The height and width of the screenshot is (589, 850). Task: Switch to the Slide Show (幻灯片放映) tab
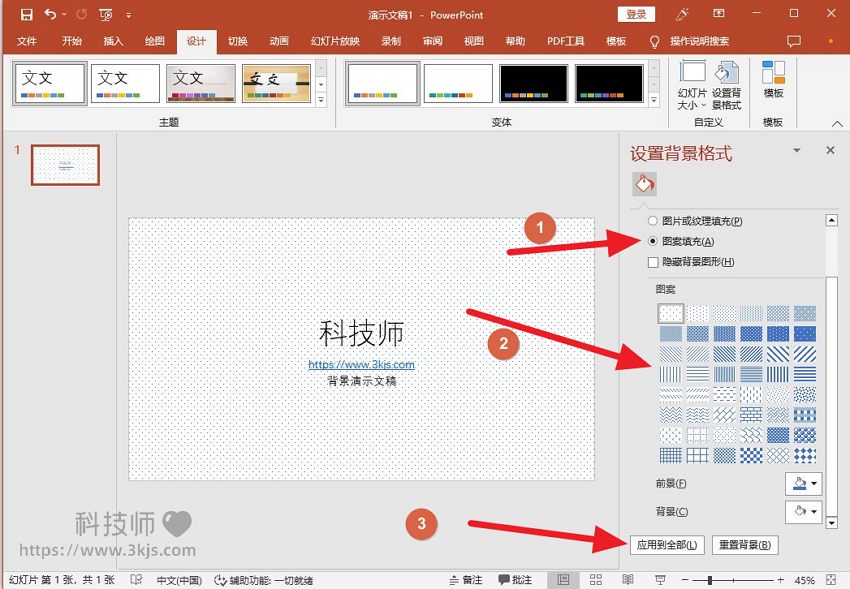pos(335,41)
